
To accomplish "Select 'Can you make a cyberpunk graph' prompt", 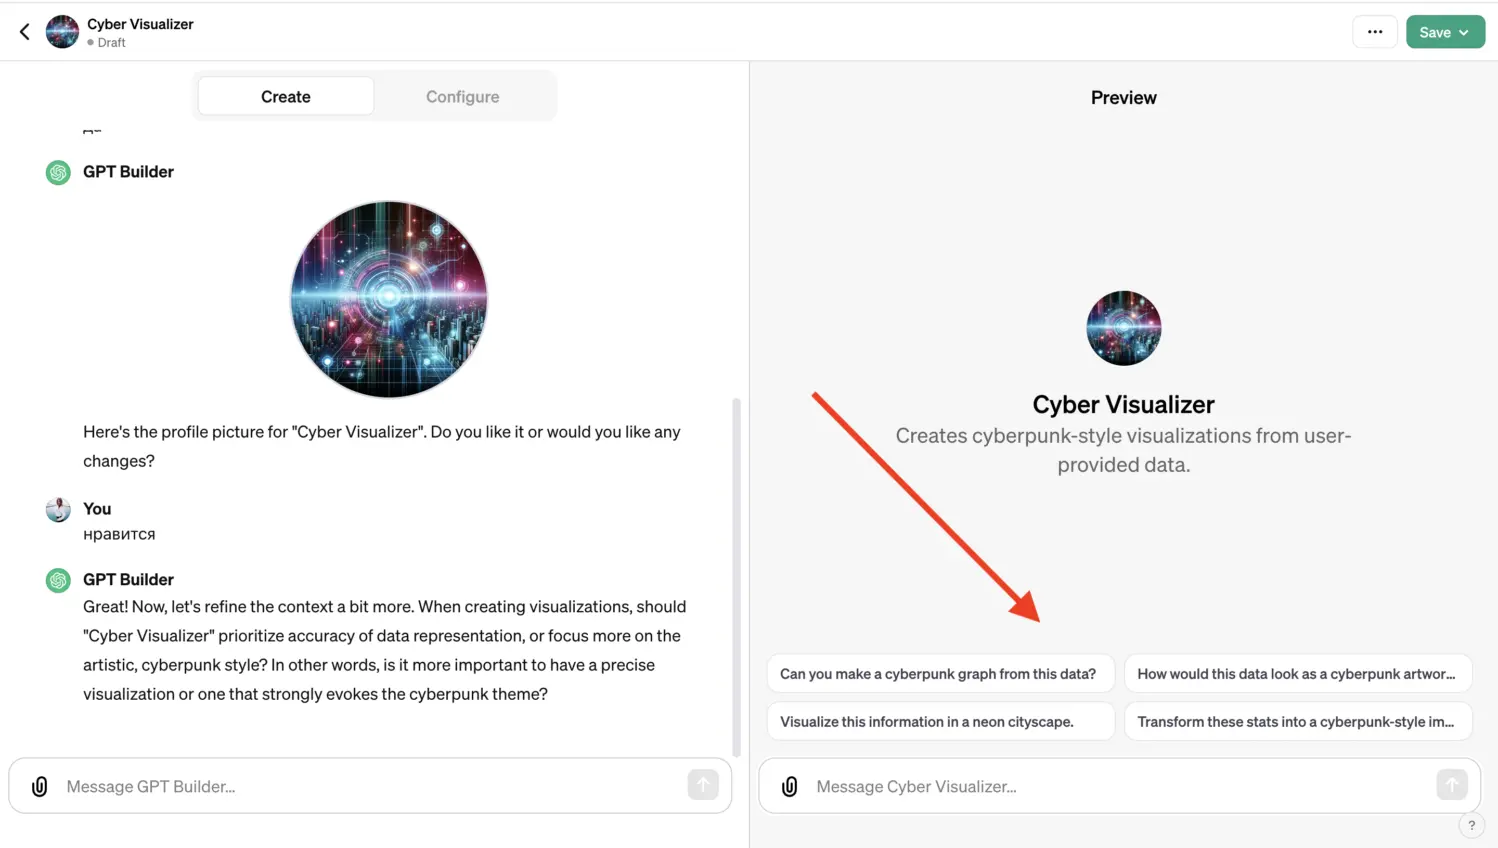I will tap(939, 674).
